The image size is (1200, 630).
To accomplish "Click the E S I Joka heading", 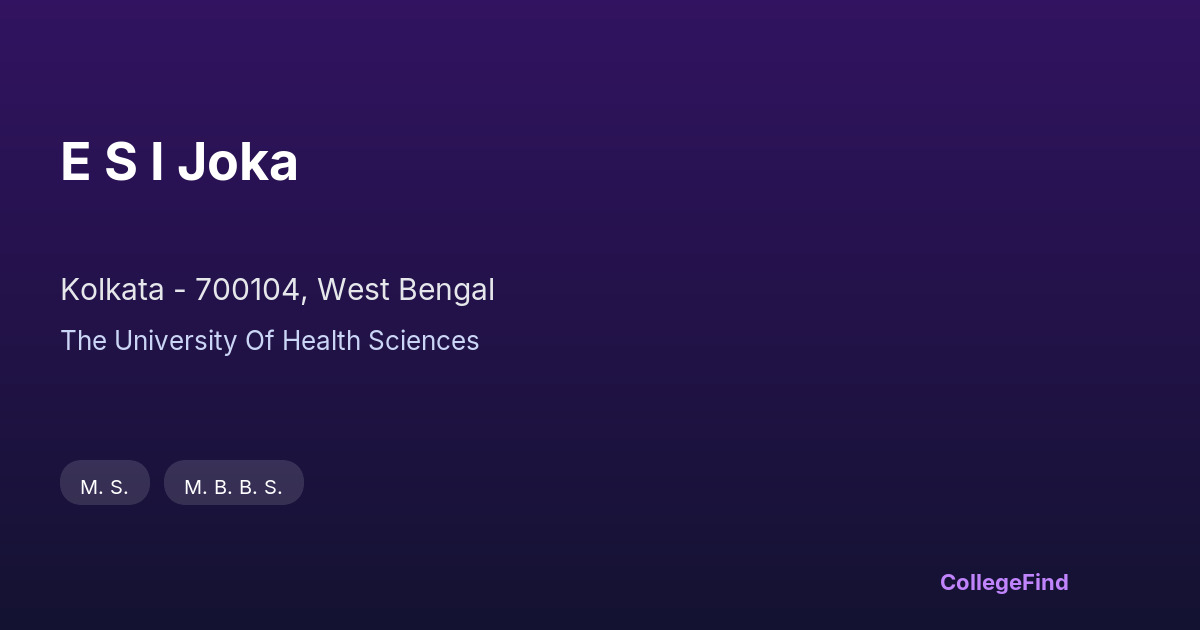I will [x=179, y=163].
